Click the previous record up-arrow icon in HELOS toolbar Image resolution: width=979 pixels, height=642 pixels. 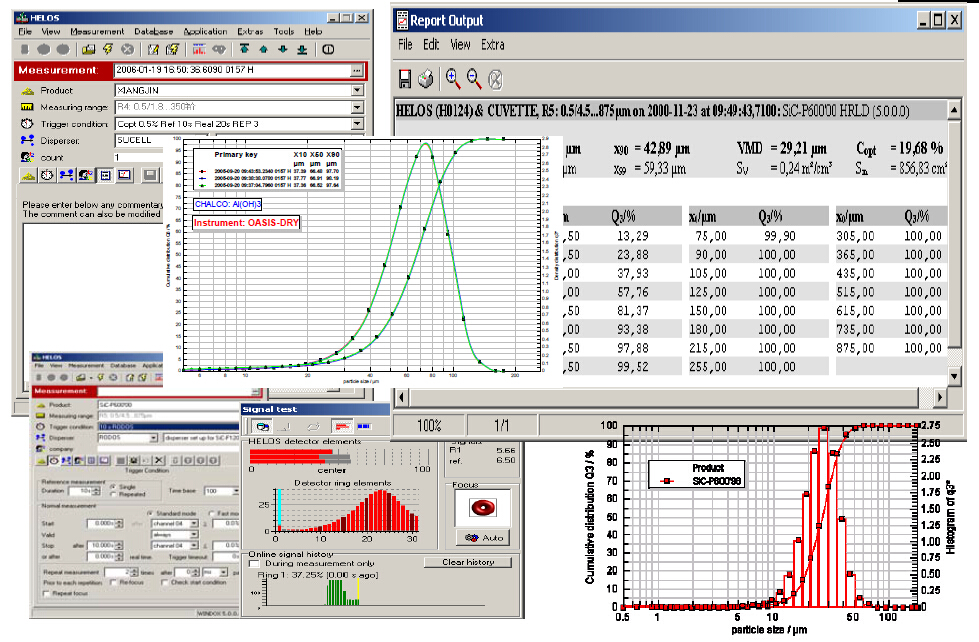(263, 49)
